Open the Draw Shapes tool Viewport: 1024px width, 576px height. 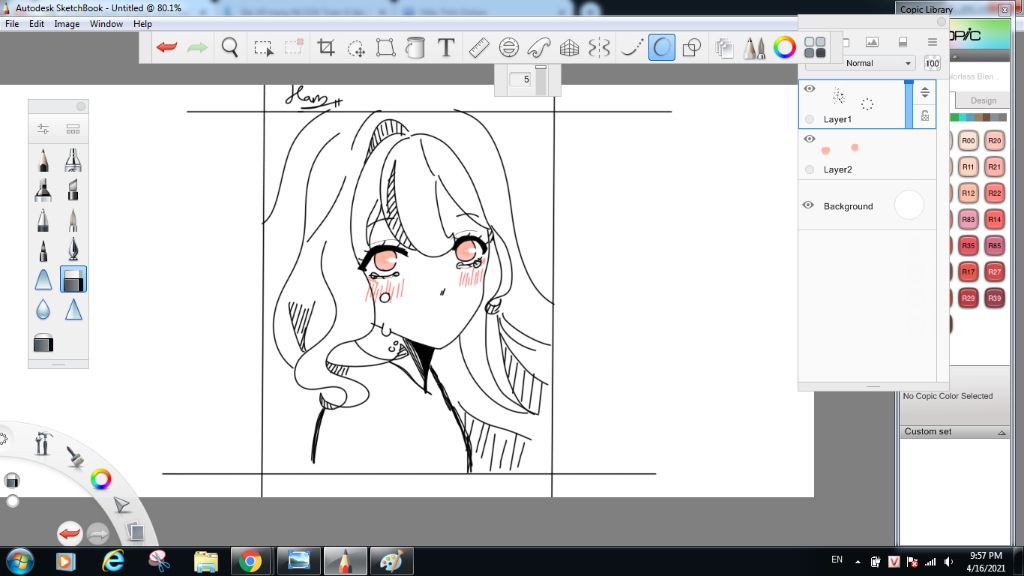pos(692,47)
